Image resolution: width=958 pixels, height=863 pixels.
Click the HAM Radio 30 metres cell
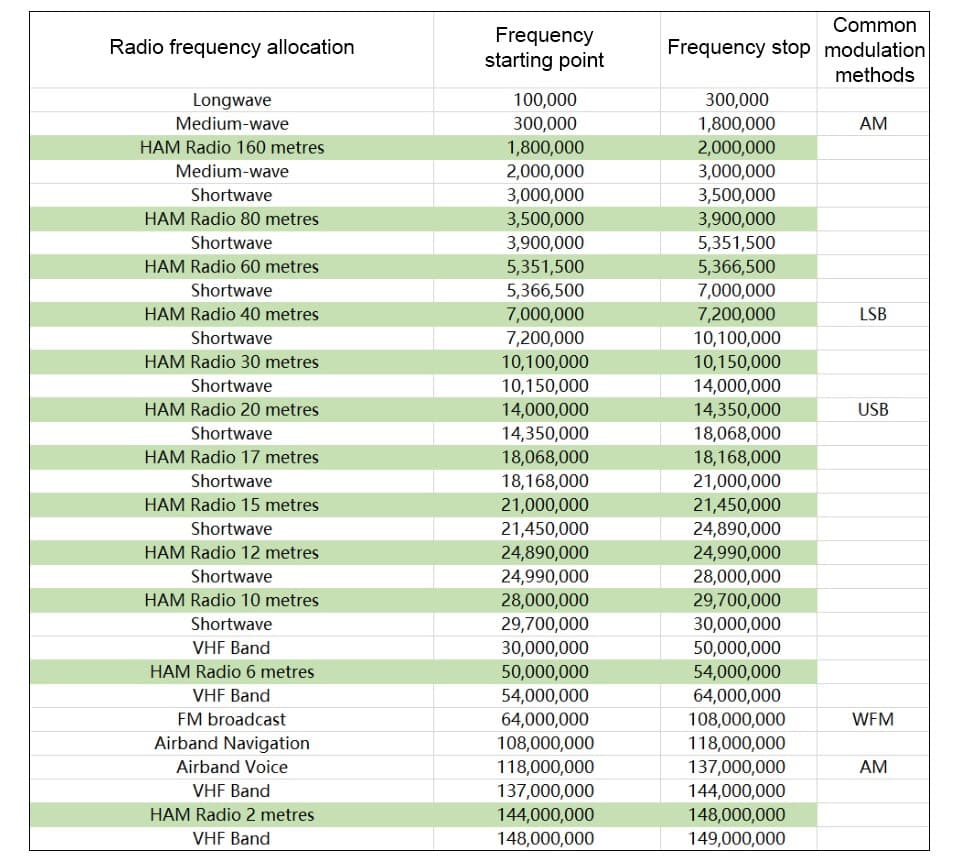click(x=232, y=362)
